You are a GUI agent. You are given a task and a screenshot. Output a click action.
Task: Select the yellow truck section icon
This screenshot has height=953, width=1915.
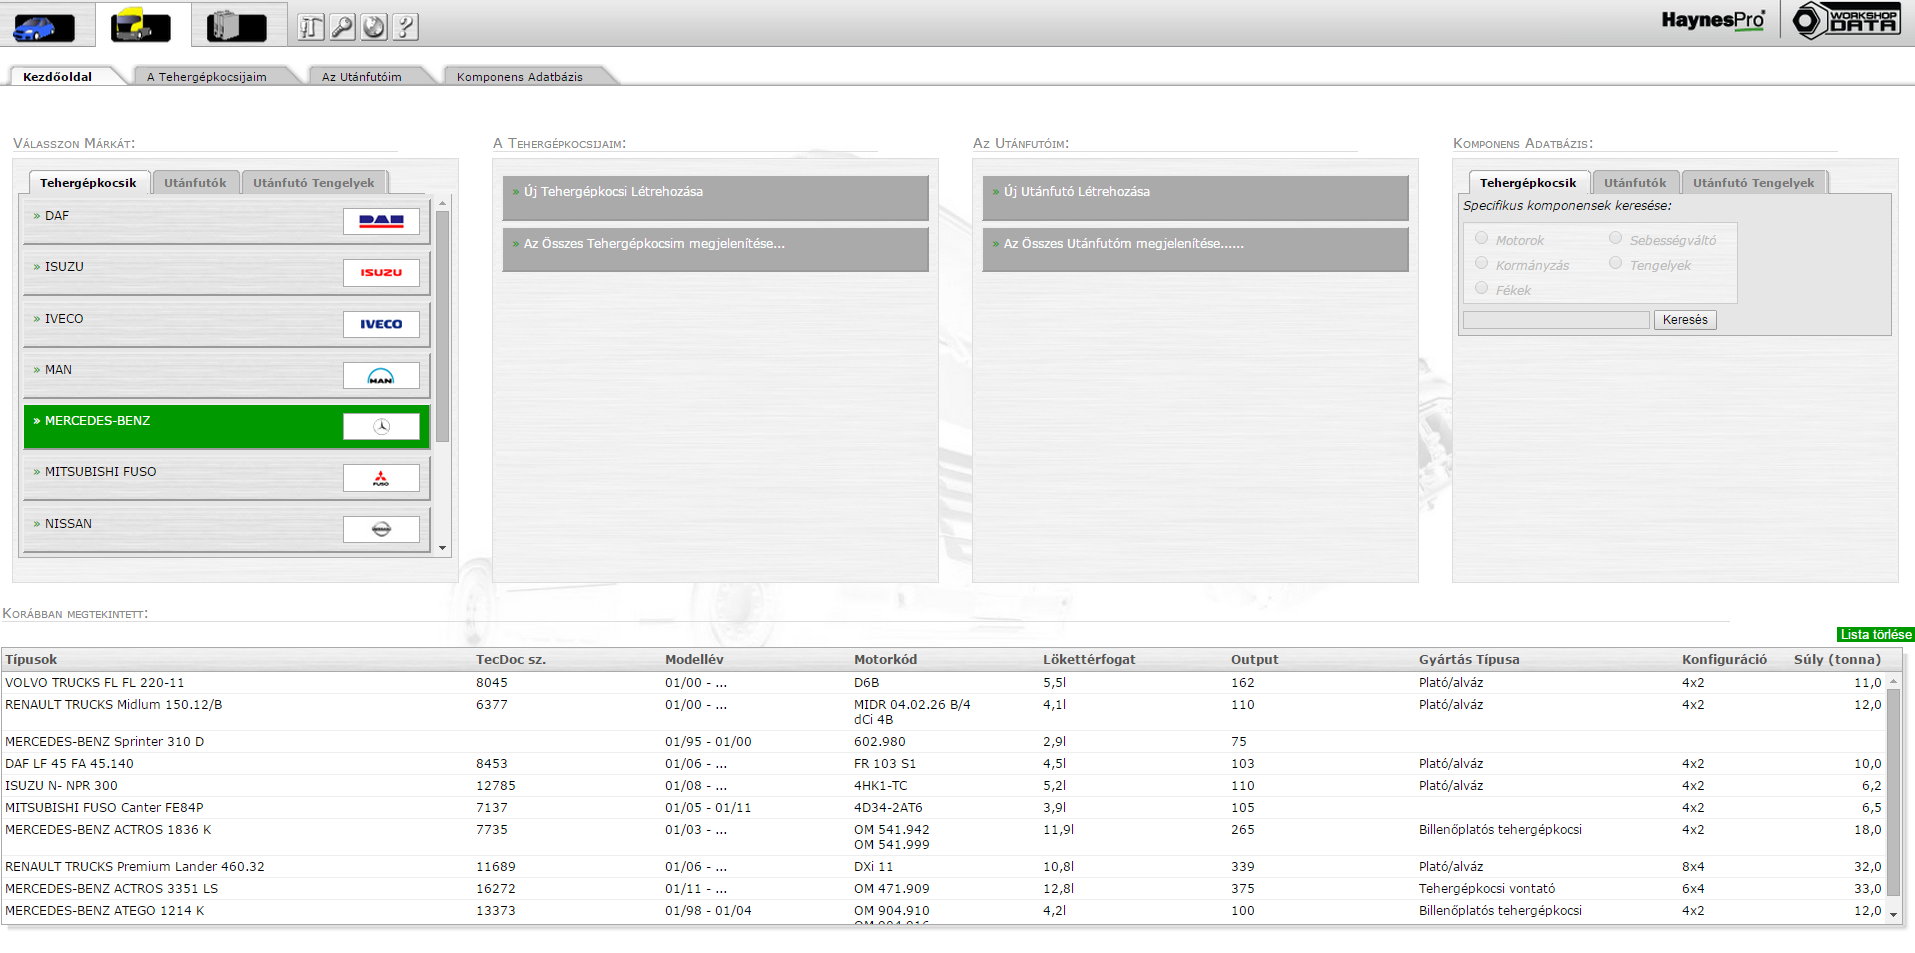141,26
